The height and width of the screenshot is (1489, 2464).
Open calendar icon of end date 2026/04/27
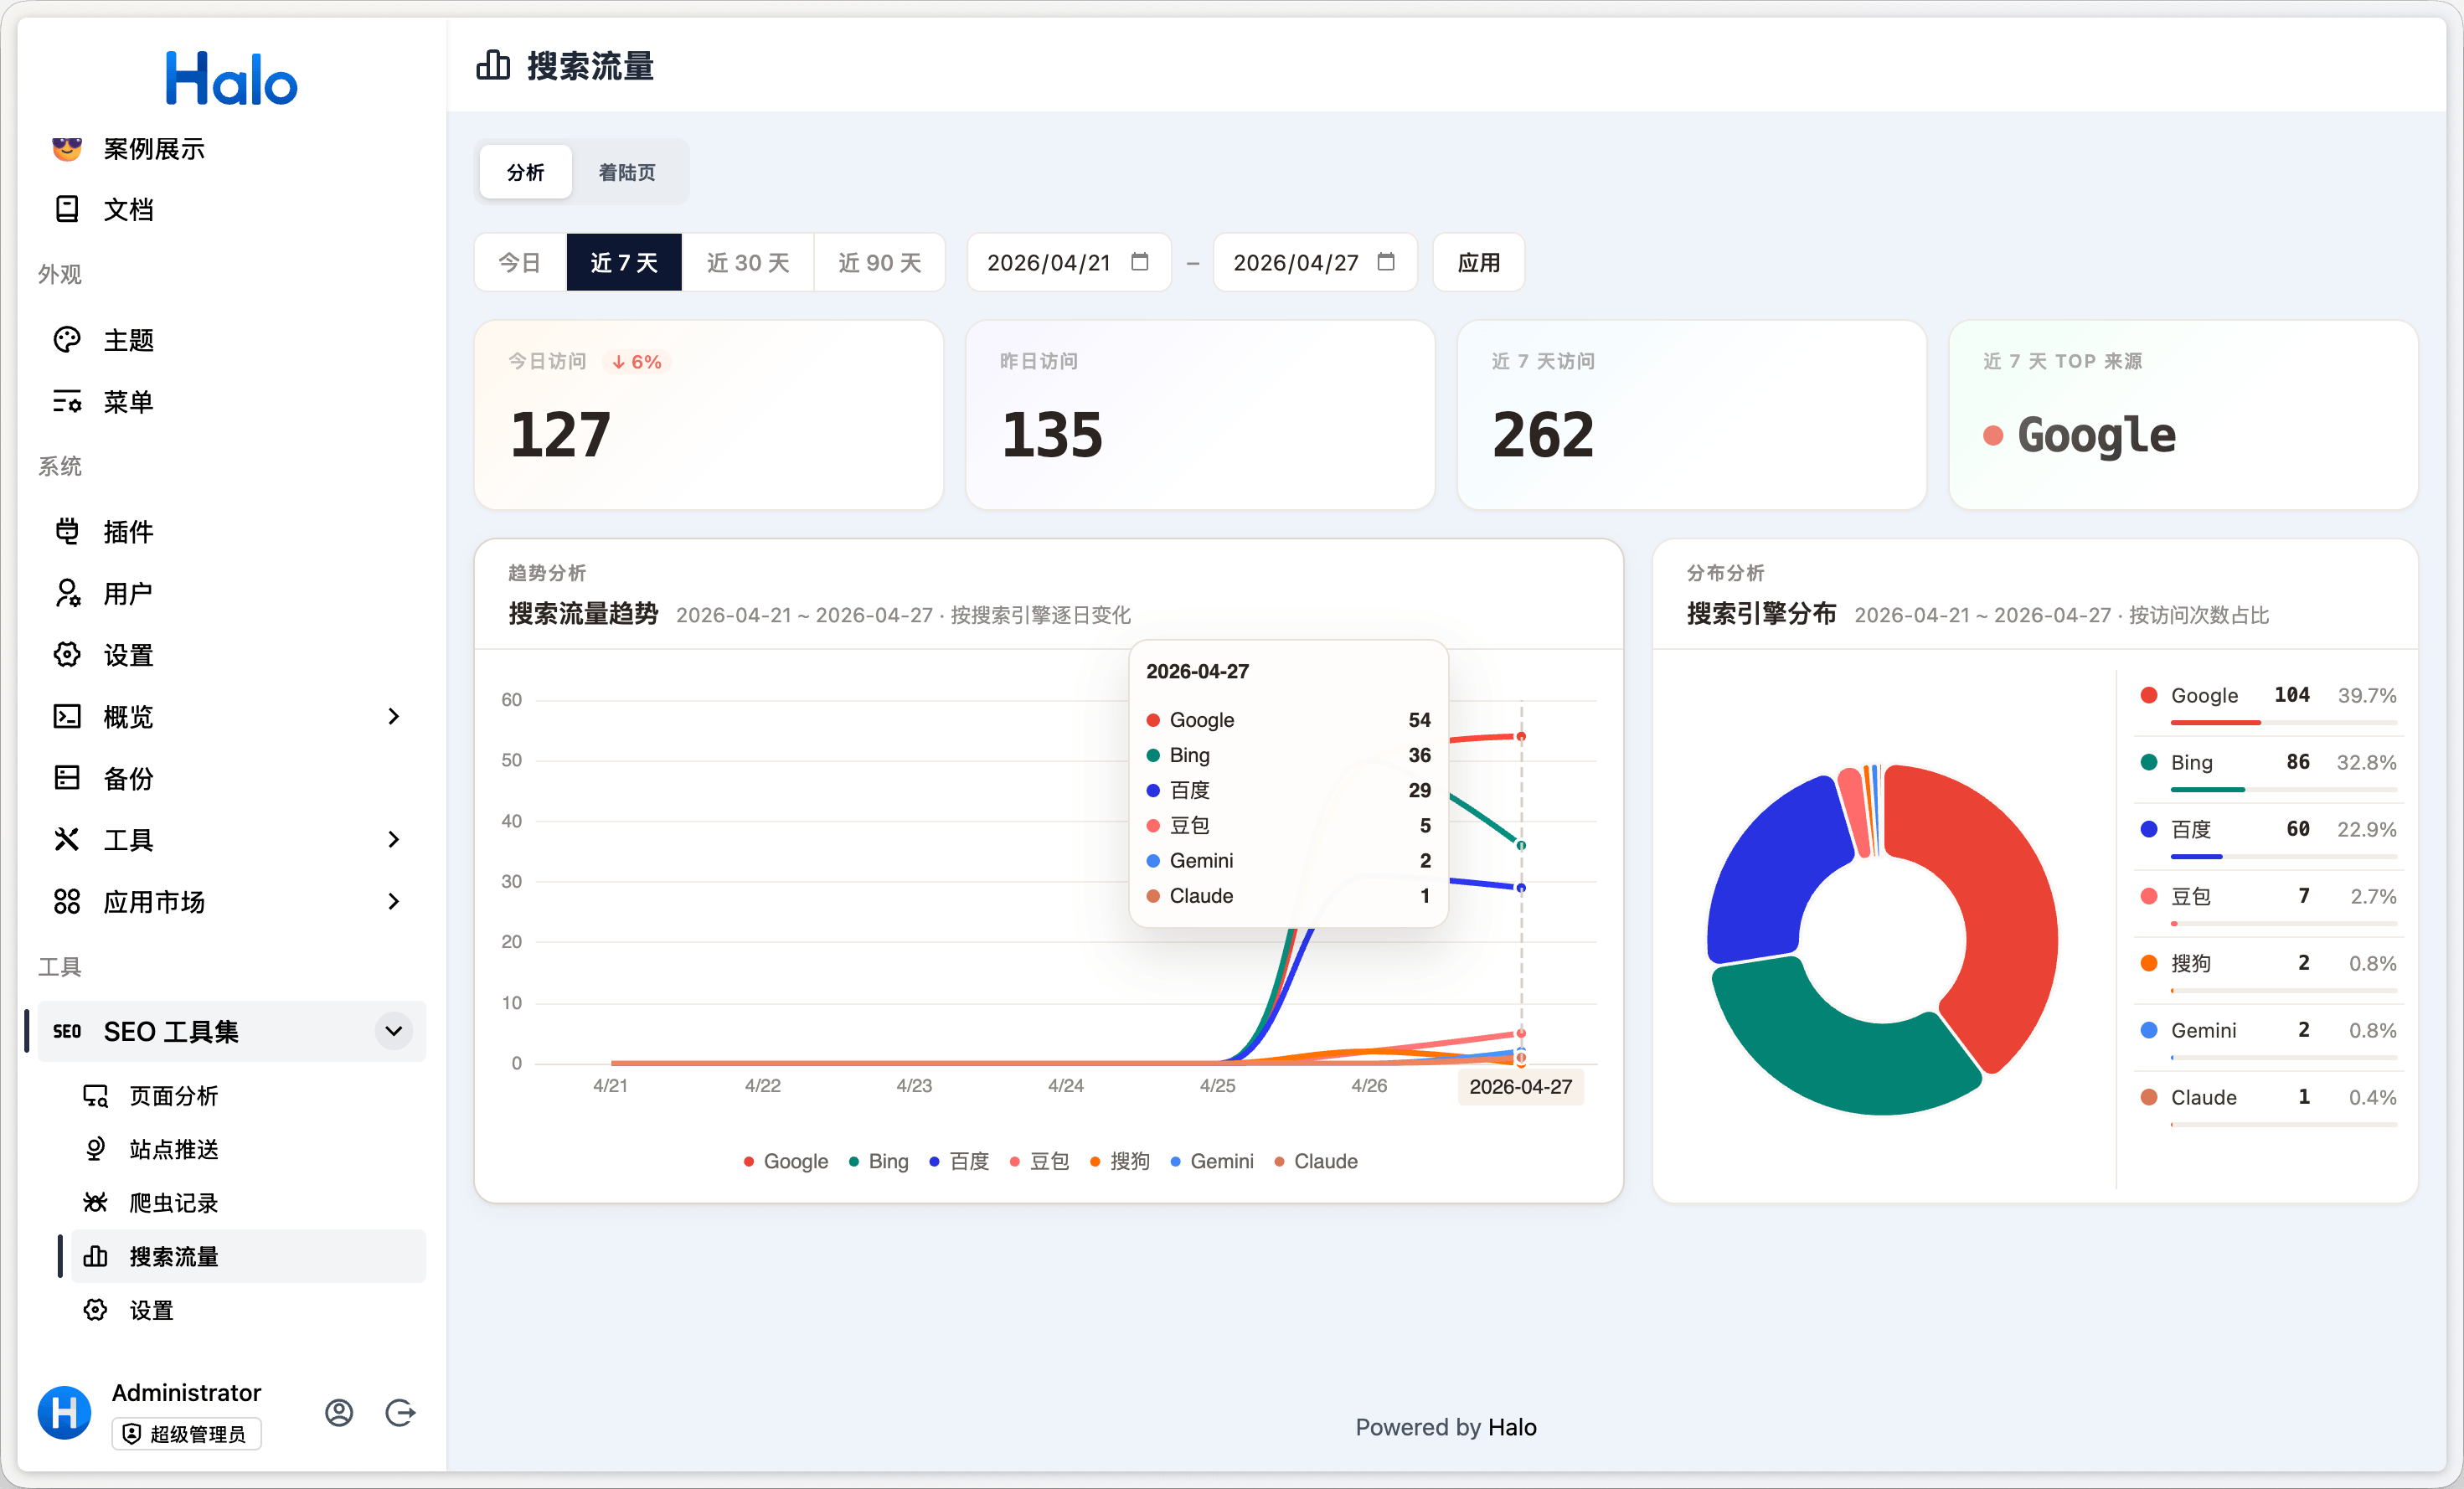[x=1385, y=262]
